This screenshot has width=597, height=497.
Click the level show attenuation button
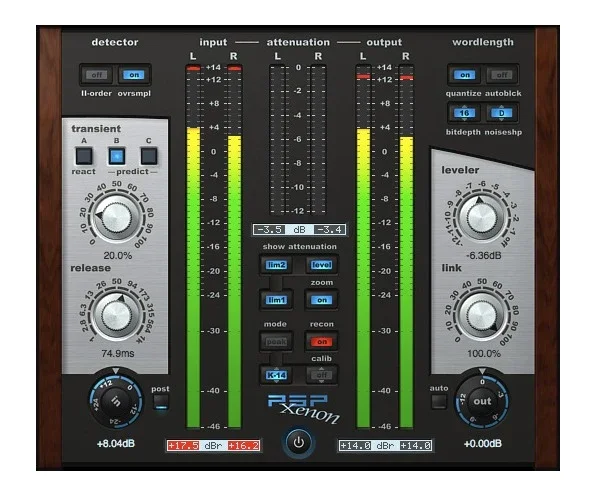(322, 265)
